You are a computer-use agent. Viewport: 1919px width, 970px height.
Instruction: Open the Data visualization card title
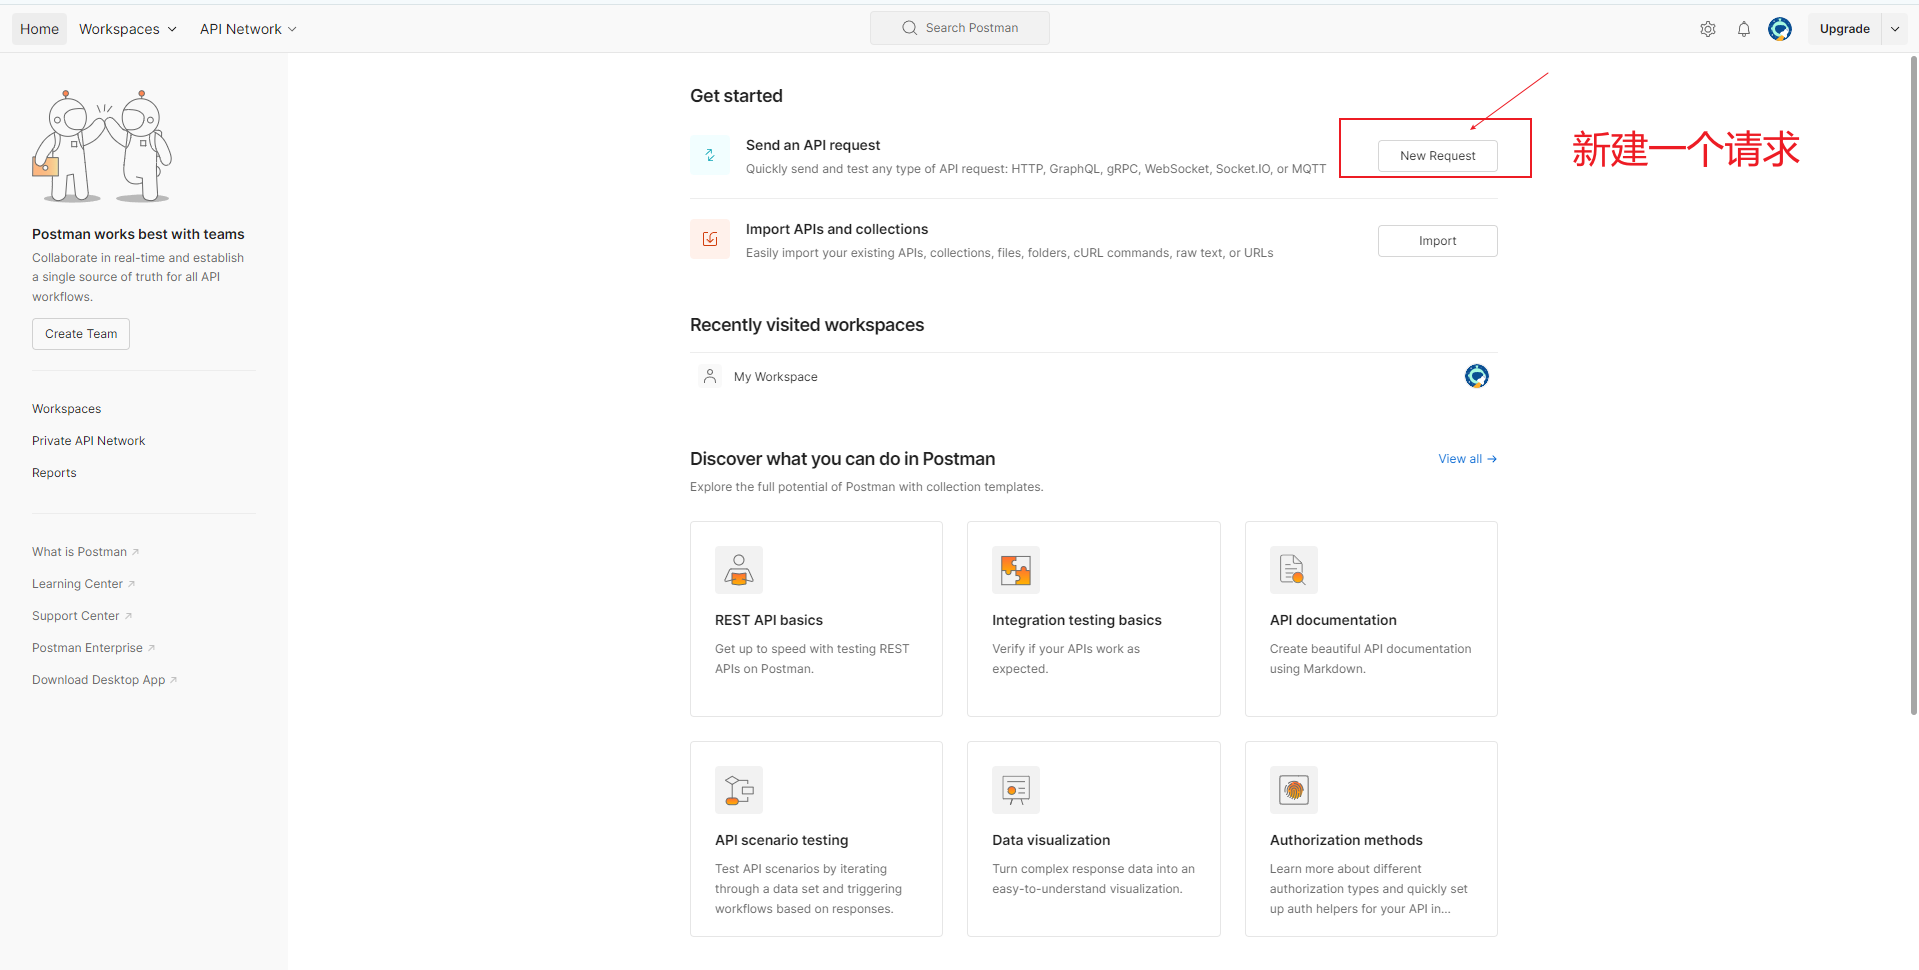[x=1051, y=840]
